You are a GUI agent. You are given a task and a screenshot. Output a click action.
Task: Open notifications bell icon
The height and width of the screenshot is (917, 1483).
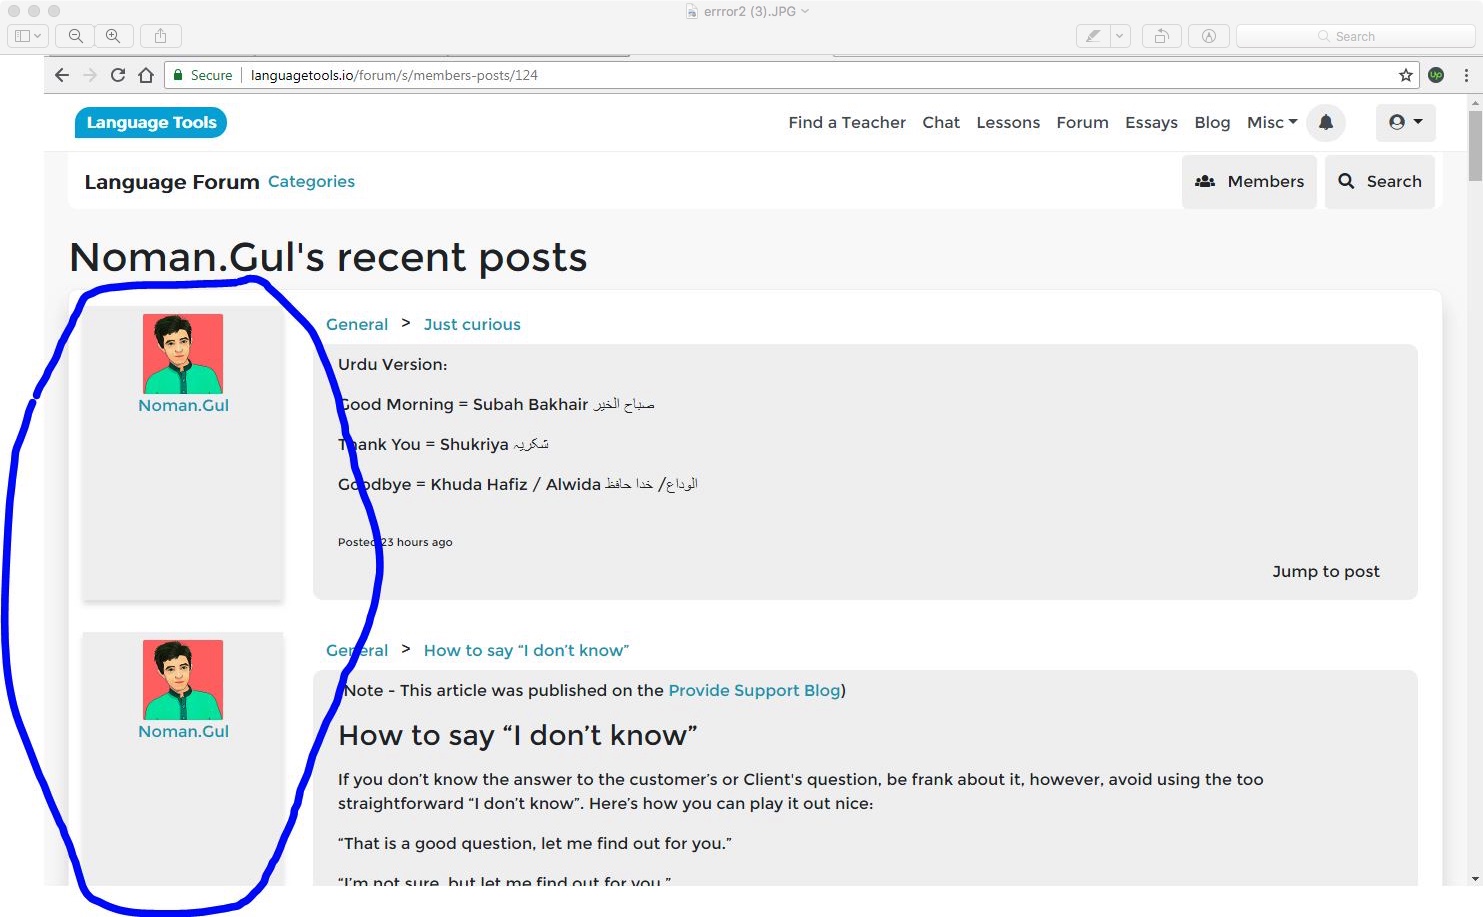[x=1325, y=122]
